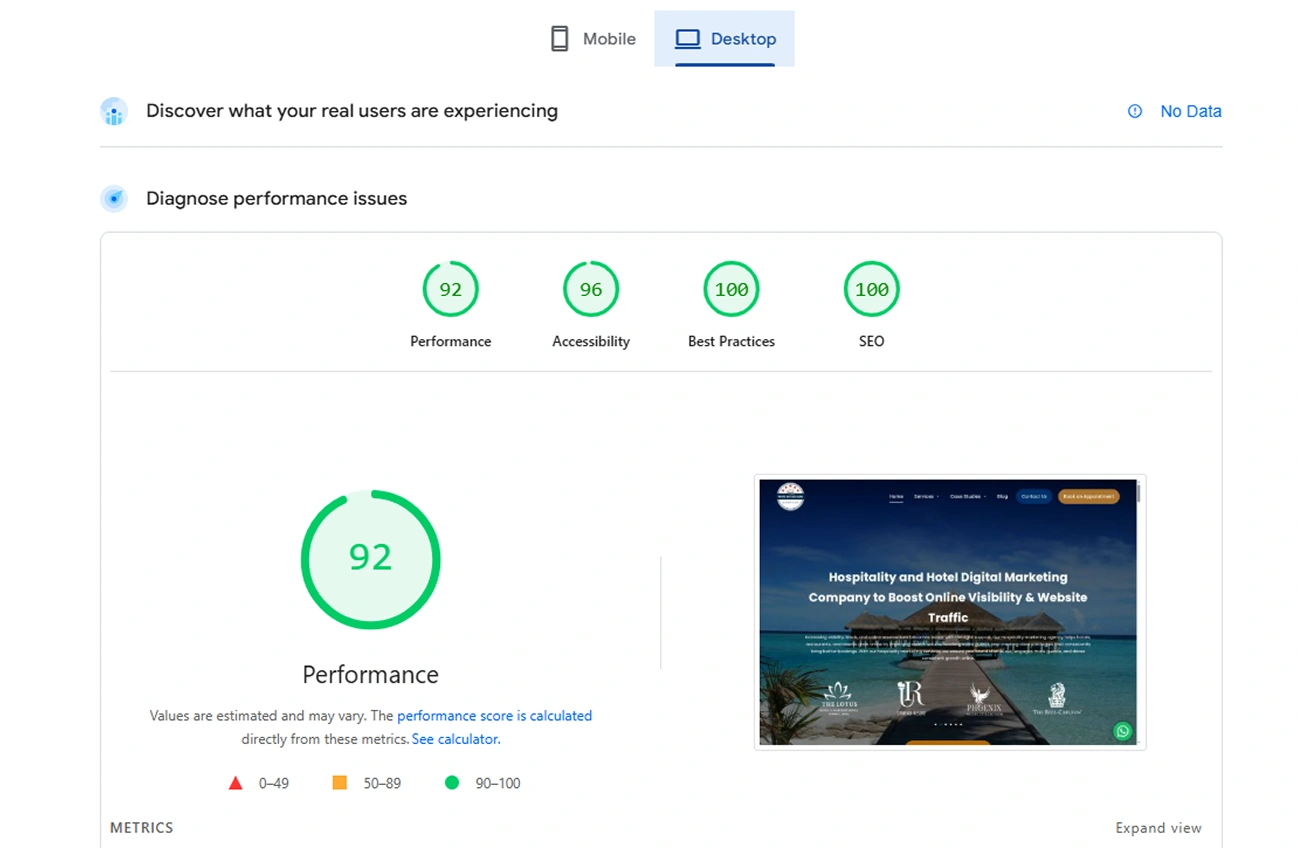Click the green circle 90–100 legend marker
This screenshot has width=1297, height=848.
[452, 783]
